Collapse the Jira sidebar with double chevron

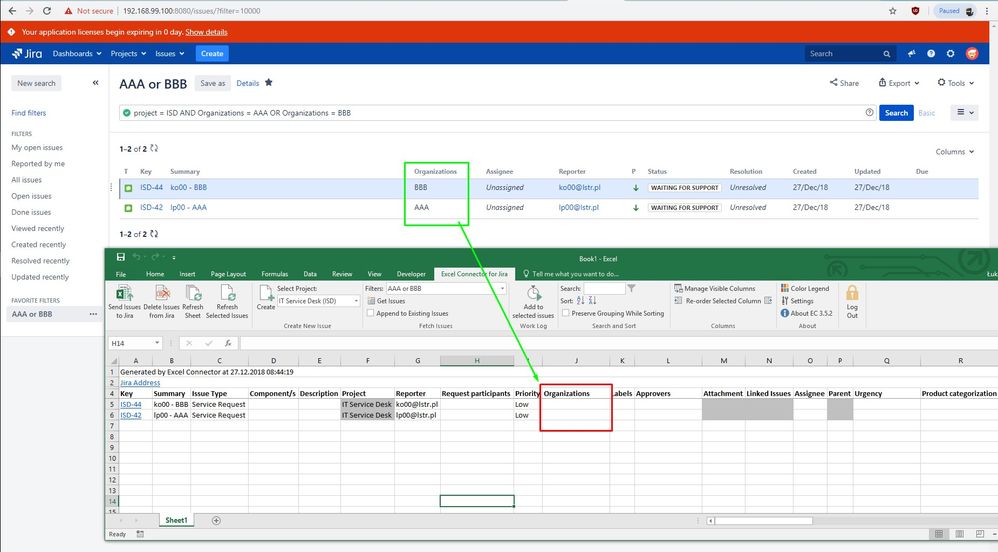95,83
